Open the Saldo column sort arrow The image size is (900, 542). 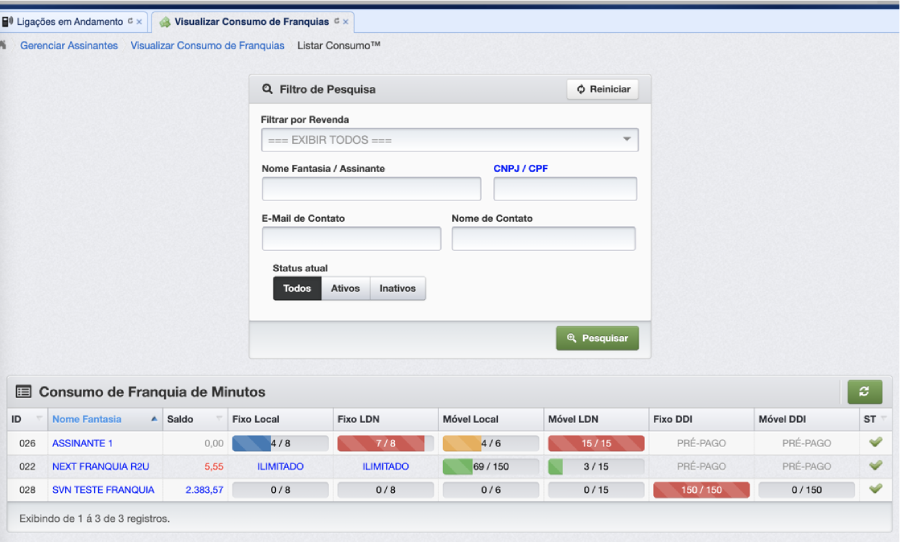point(219,419)
